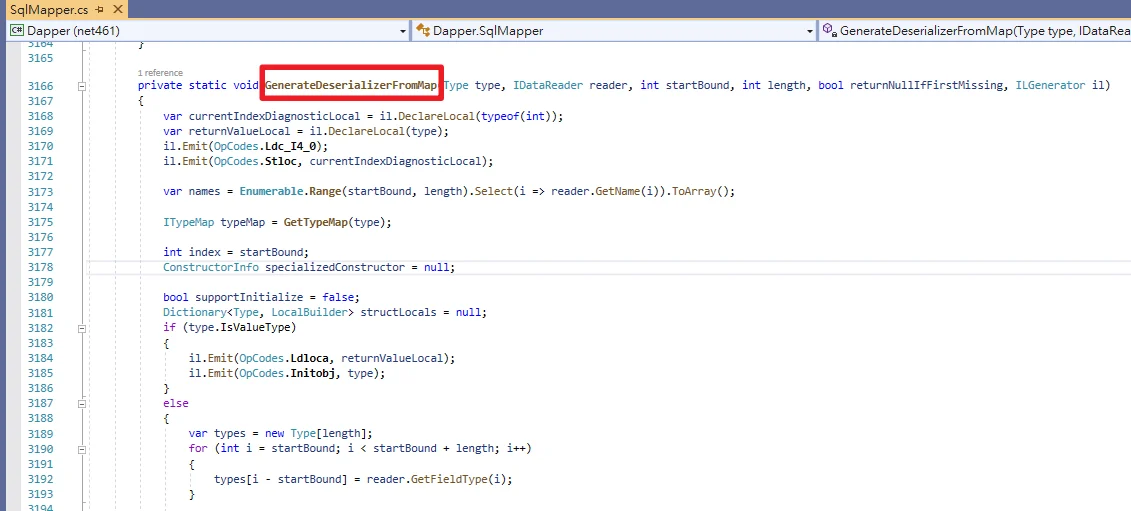
Task: Collapse the else block at line 3187
Action: tap(82, 403)
